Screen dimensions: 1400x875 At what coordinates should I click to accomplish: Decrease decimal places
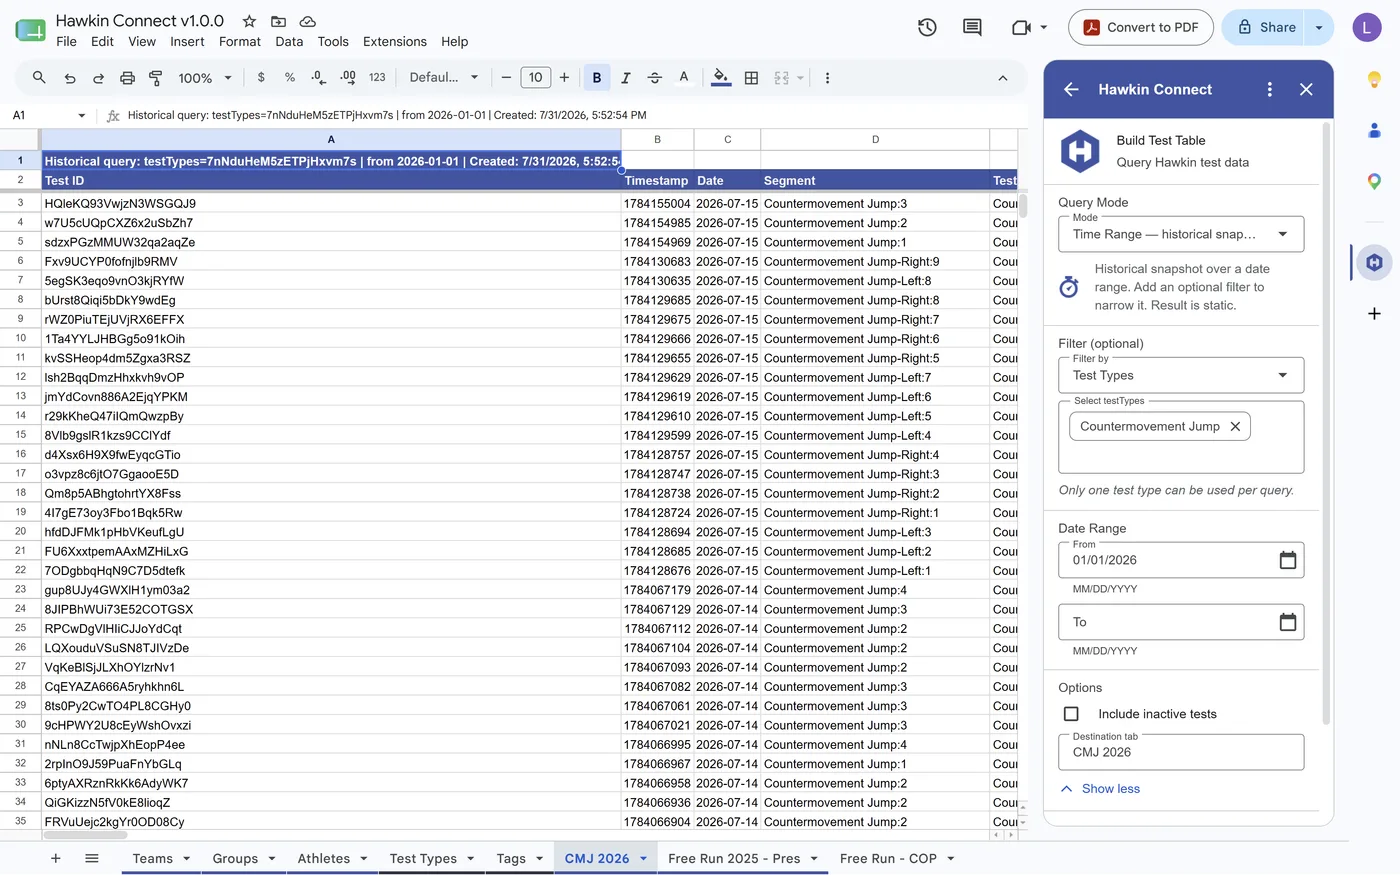pyautogui.click(x=318, y=78)
